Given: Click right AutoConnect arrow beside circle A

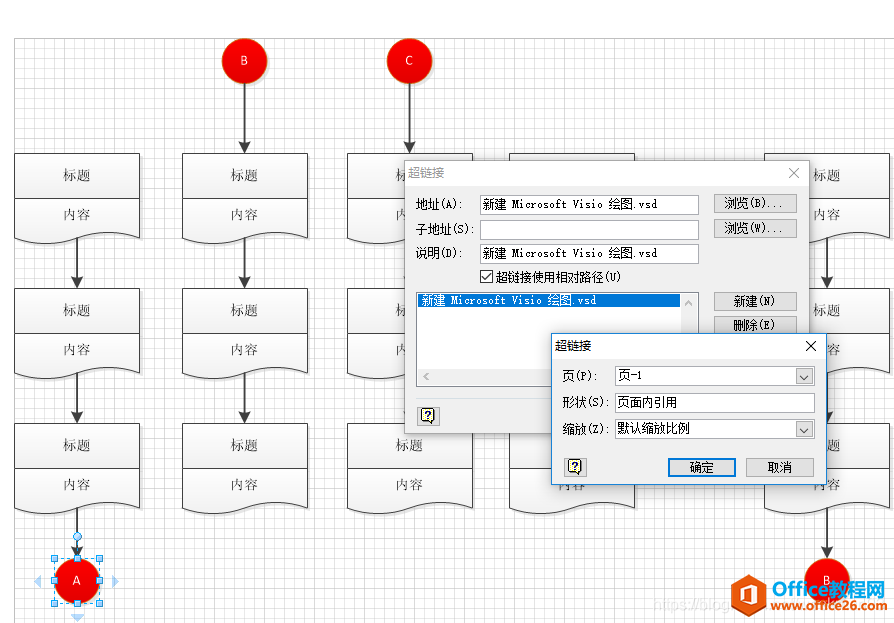Looking at the screenshot, I should [x=115, y=581].
